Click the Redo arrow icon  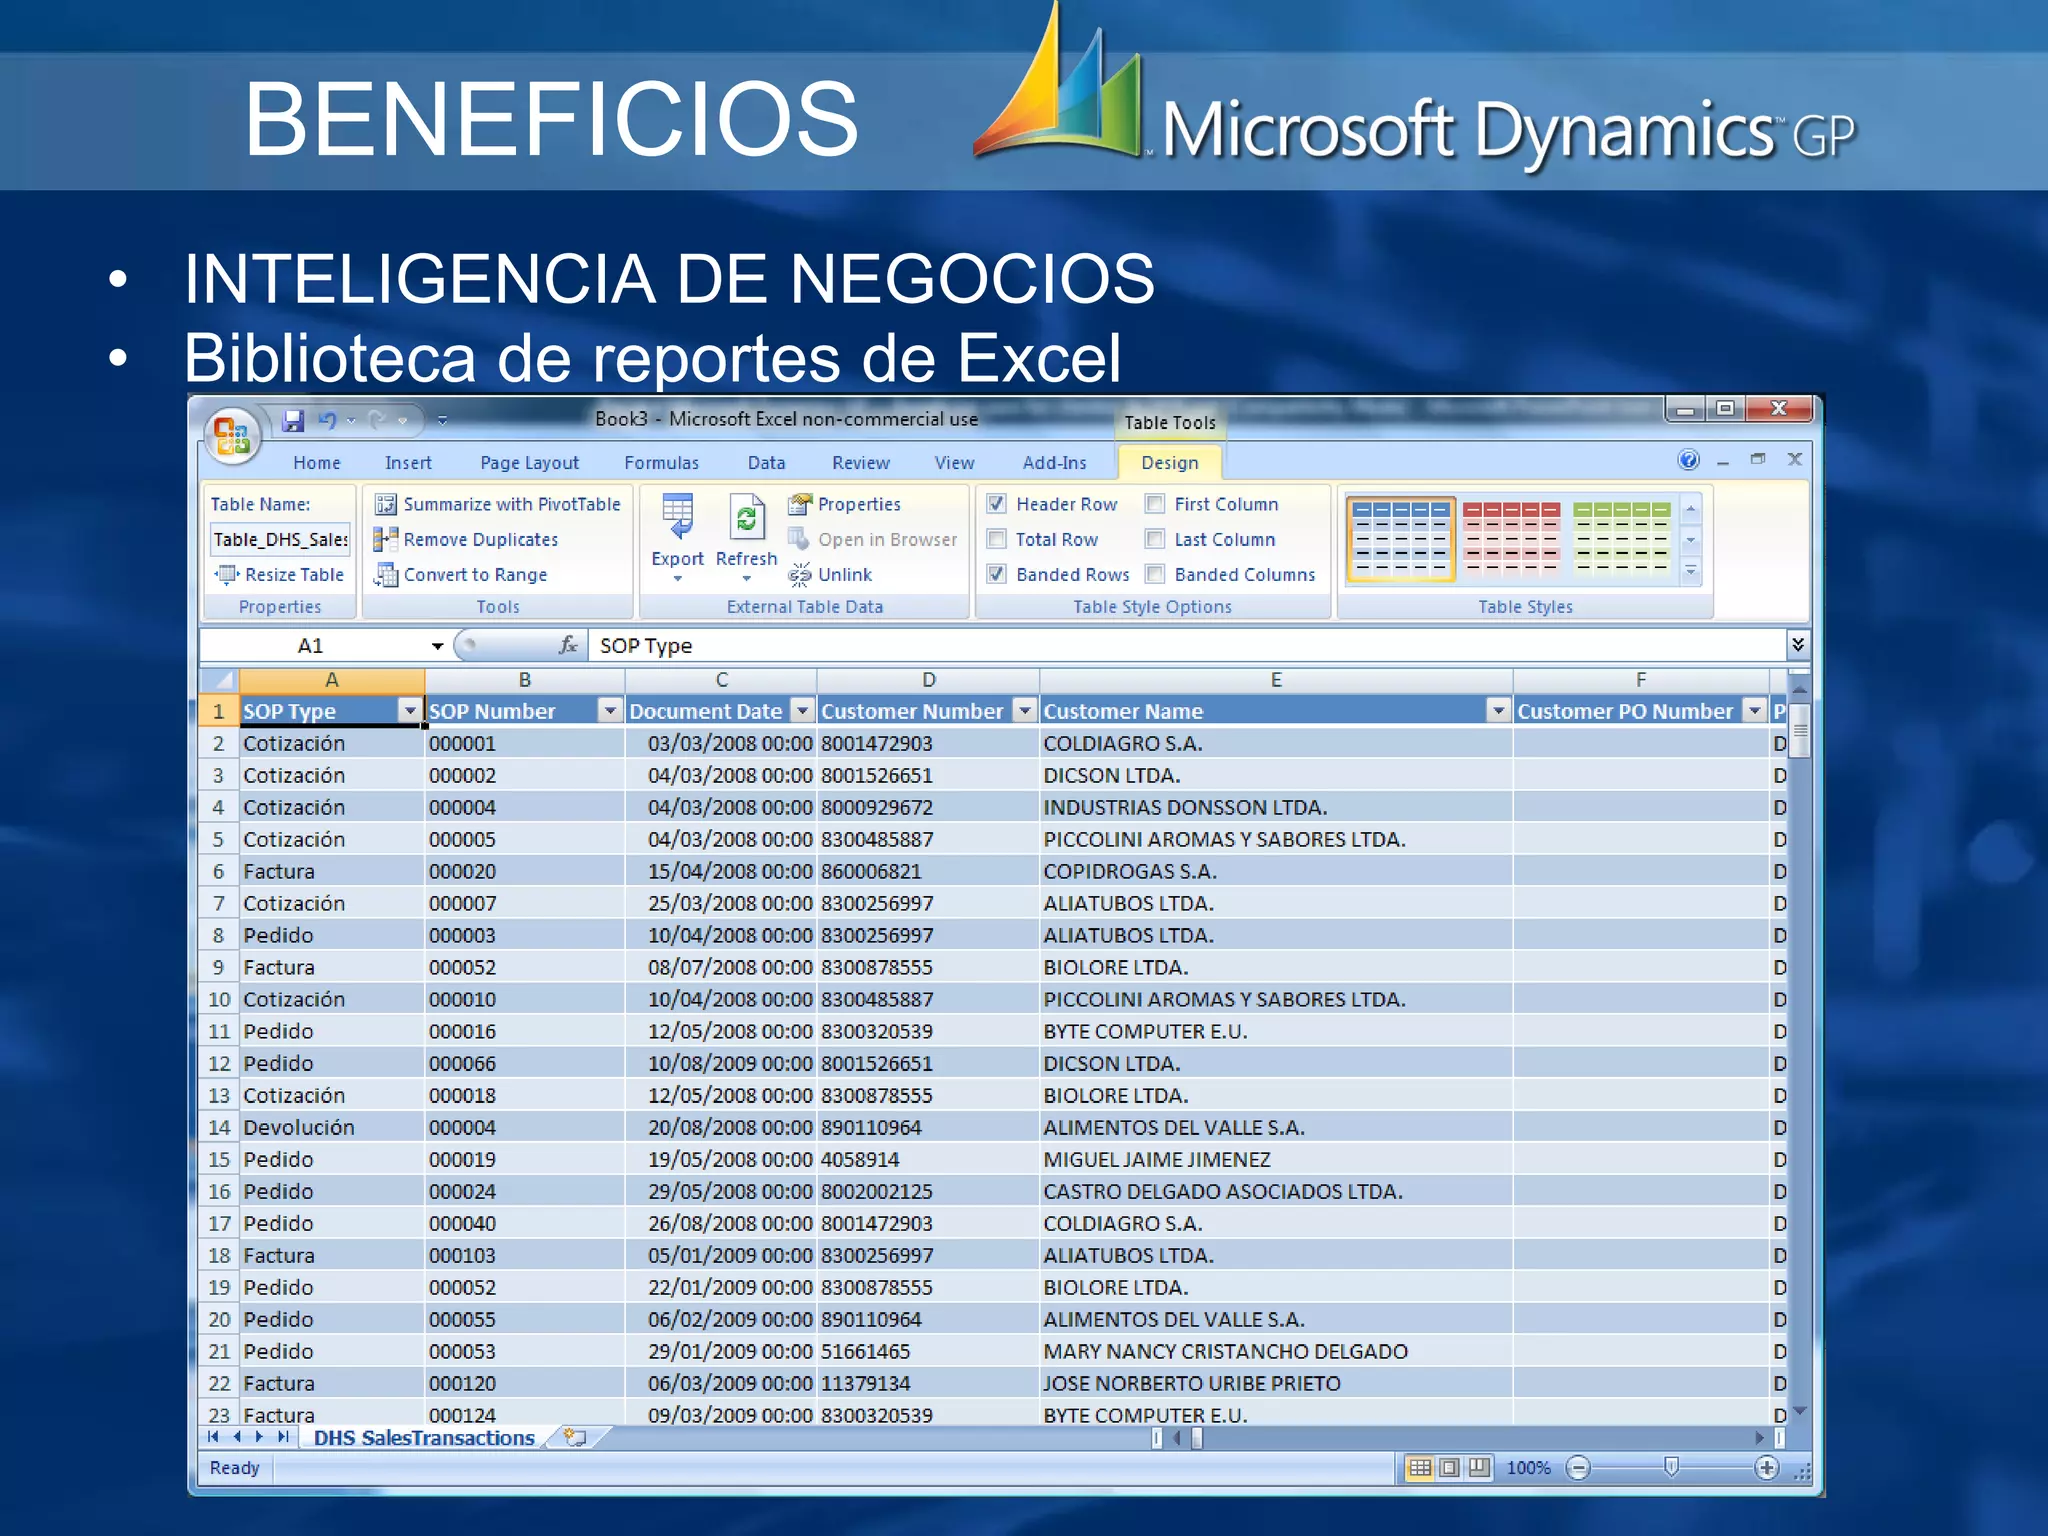coord(377,421)
